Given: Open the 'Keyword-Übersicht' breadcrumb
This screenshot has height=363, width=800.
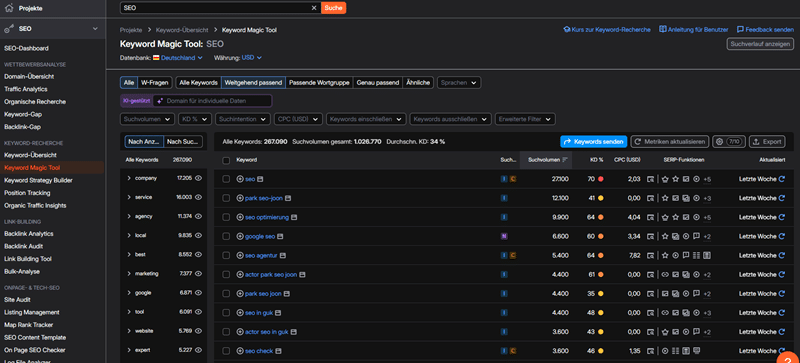Looking at the screenshot, I should point(182,30).
